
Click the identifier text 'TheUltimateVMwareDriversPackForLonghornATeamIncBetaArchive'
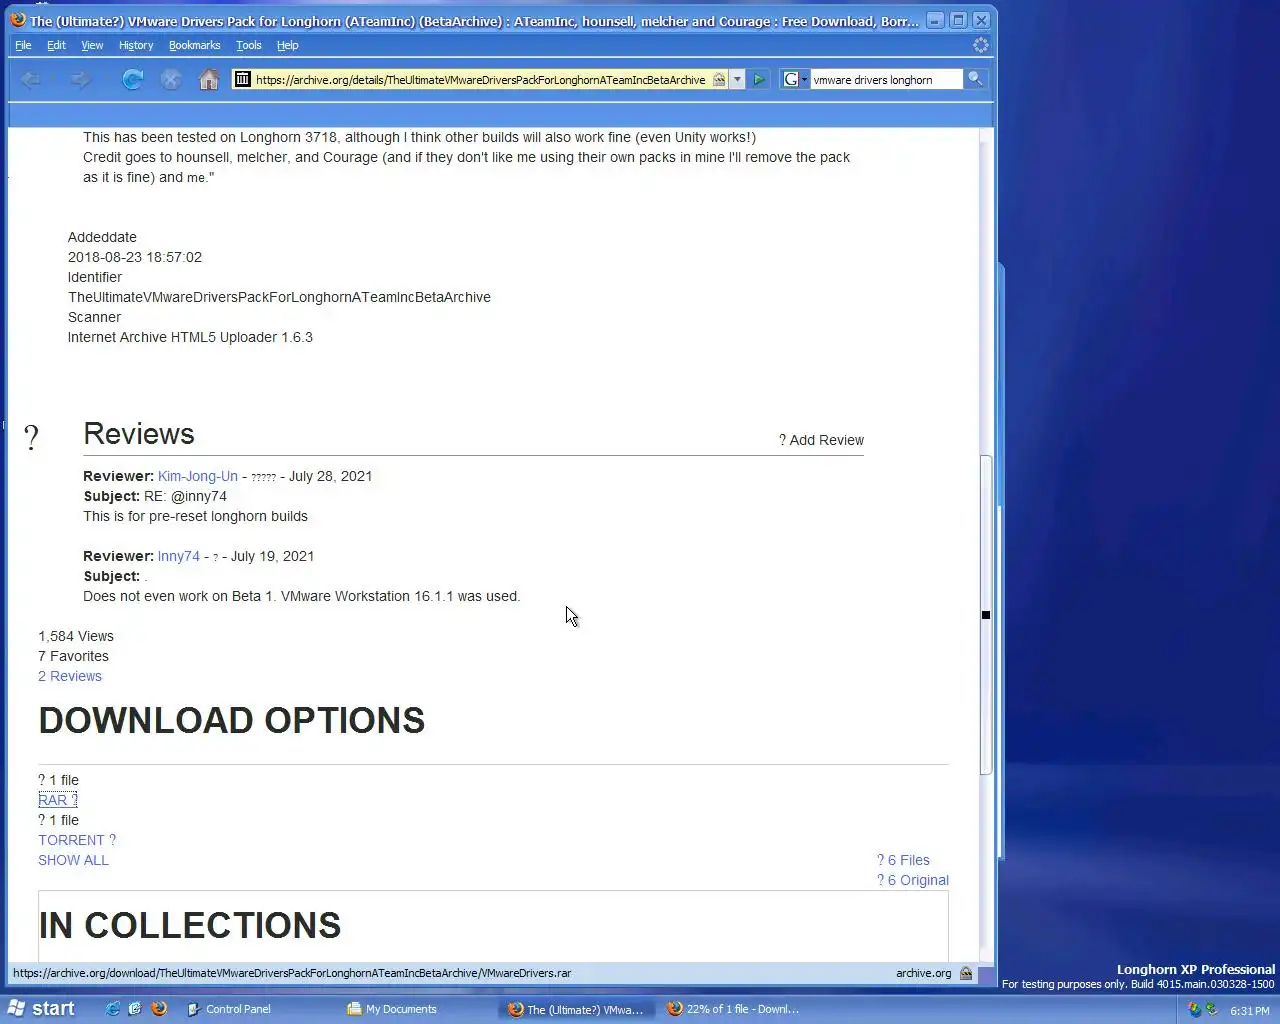279,297
